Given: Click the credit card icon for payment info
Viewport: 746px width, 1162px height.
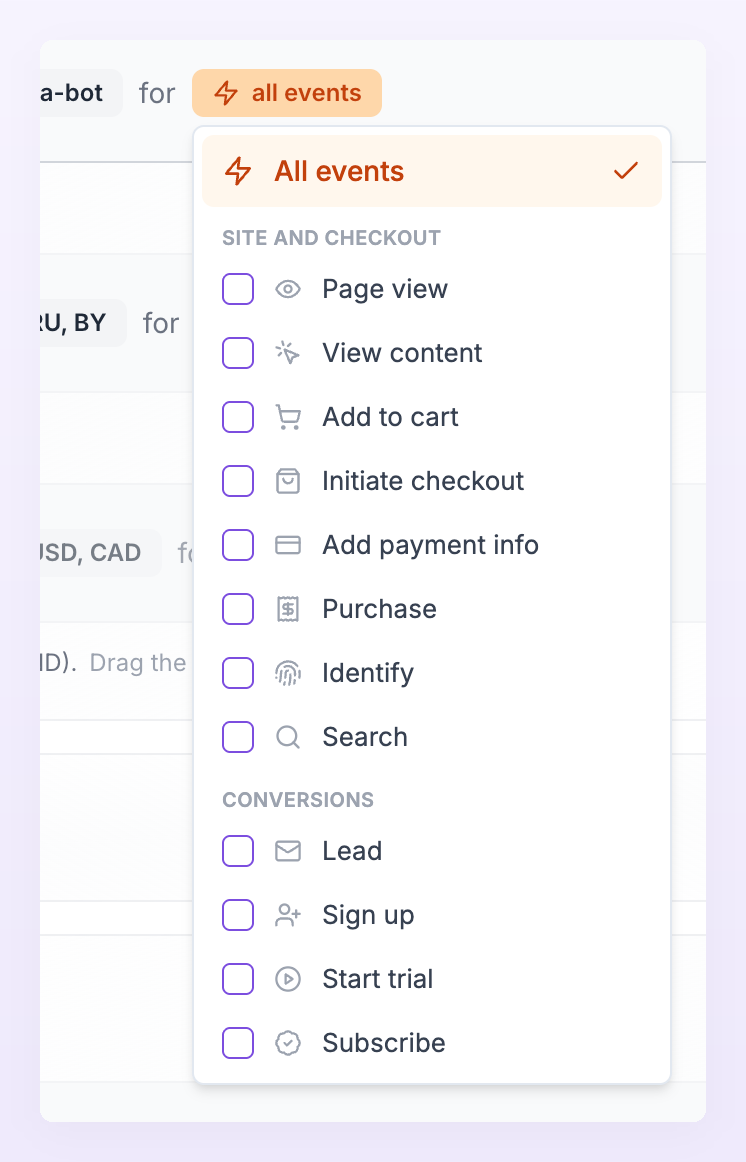Looking at the screenshot, I should 287,545.
